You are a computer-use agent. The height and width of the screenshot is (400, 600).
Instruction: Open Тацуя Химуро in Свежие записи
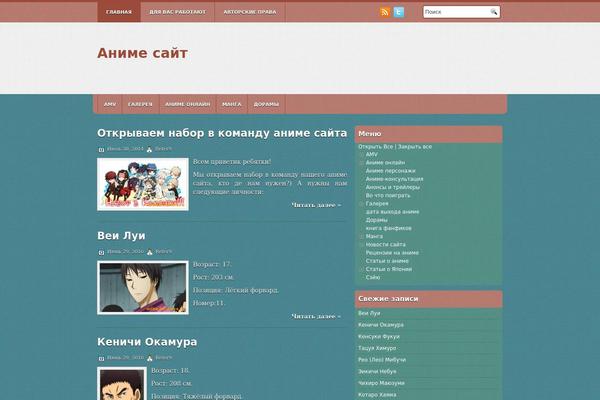click(377, 348)
